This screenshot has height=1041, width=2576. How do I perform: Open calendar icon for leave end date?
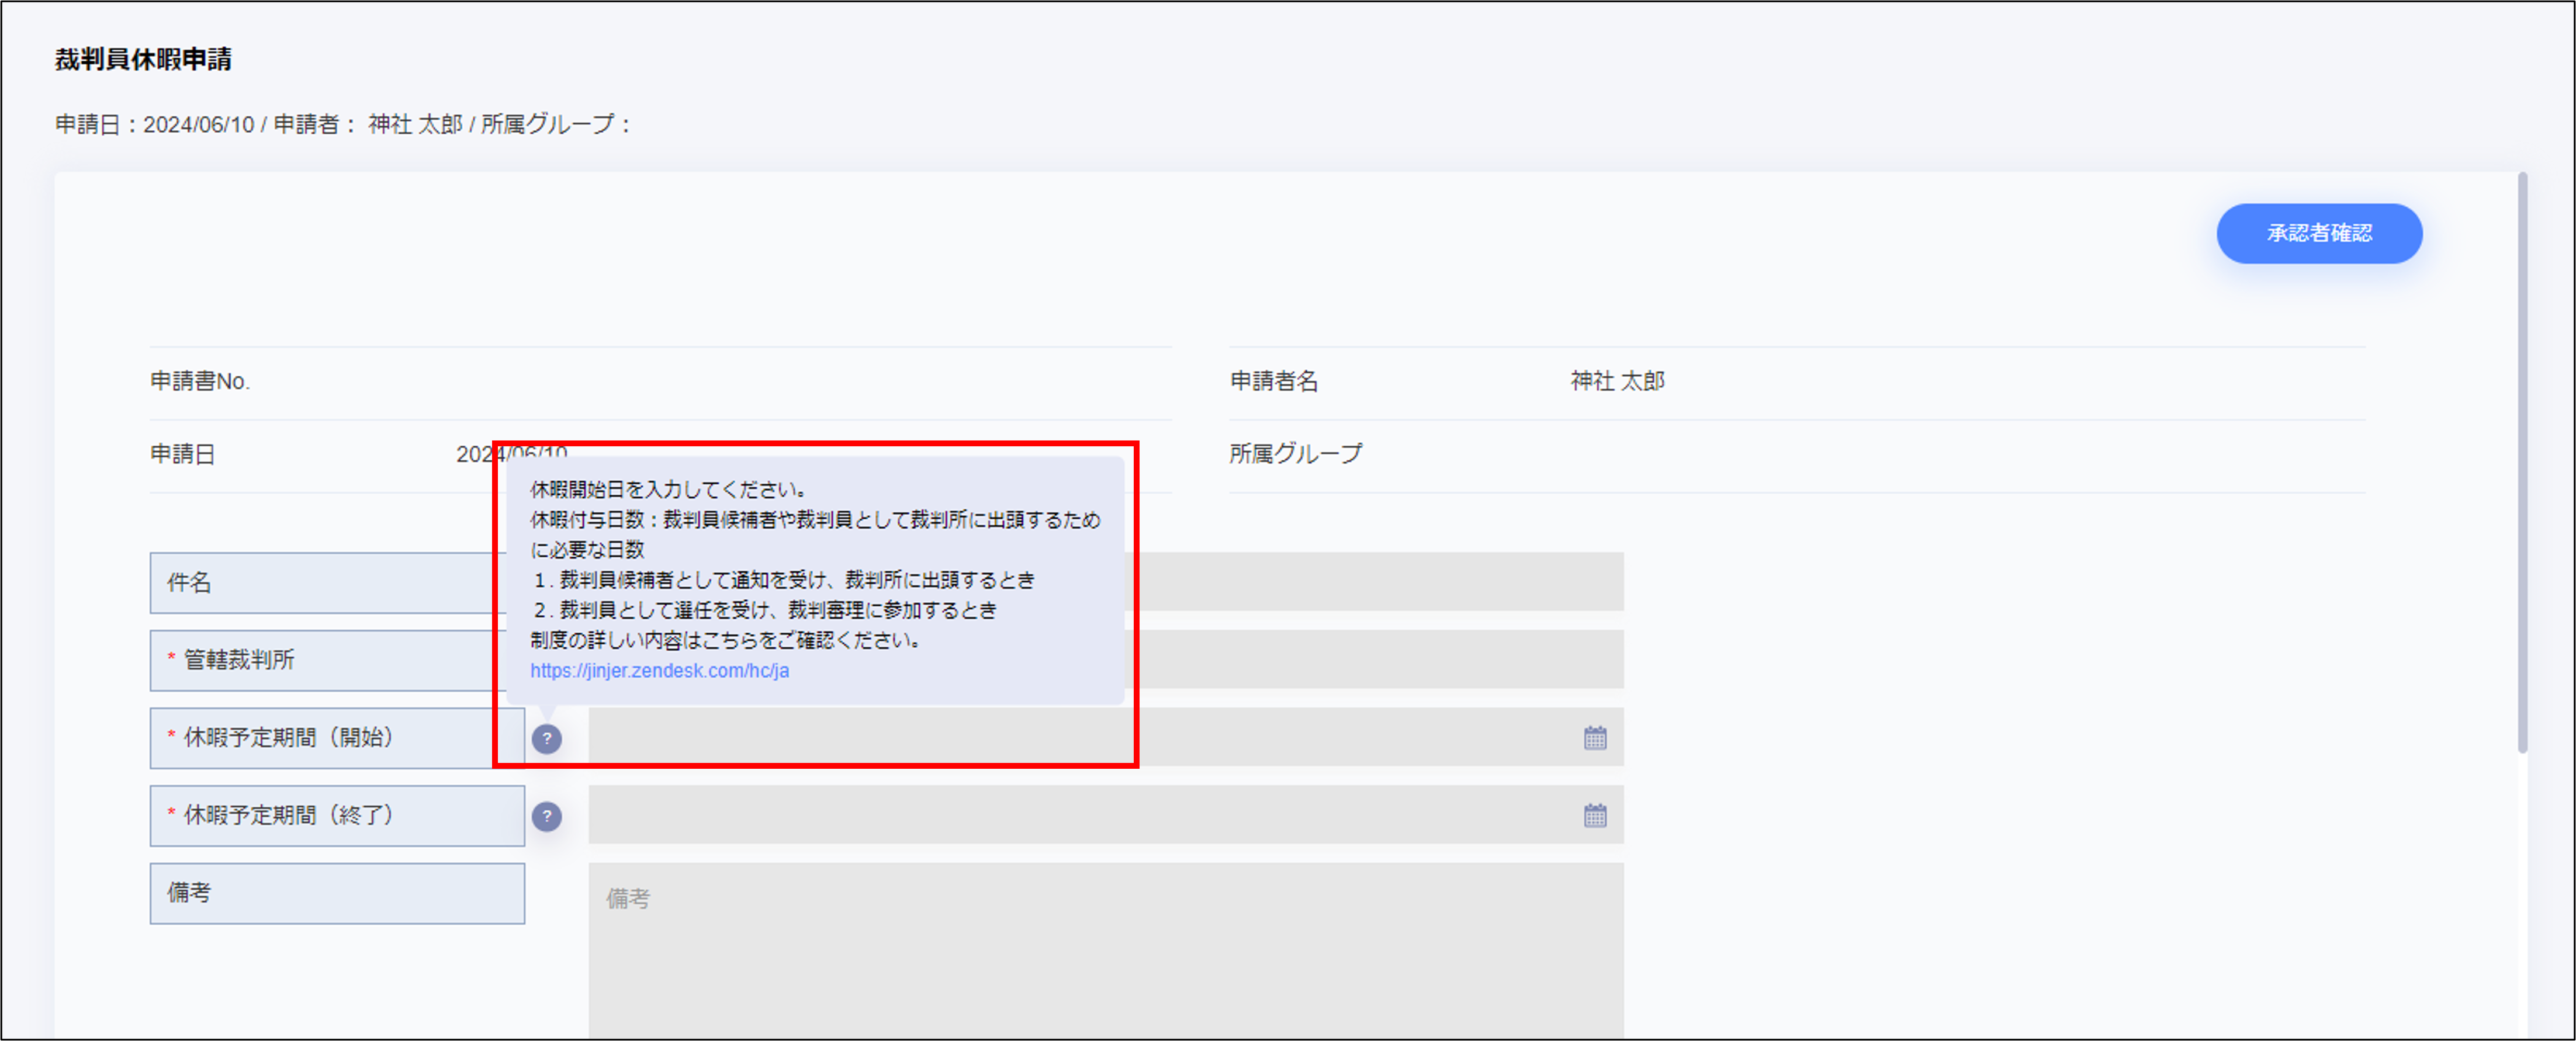point(1595,815)
